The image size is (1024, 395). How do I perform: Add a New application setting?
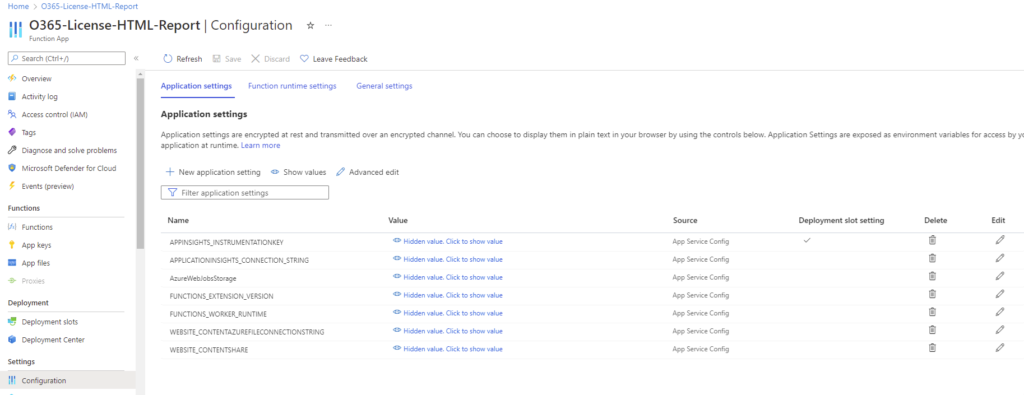[213, 172]
